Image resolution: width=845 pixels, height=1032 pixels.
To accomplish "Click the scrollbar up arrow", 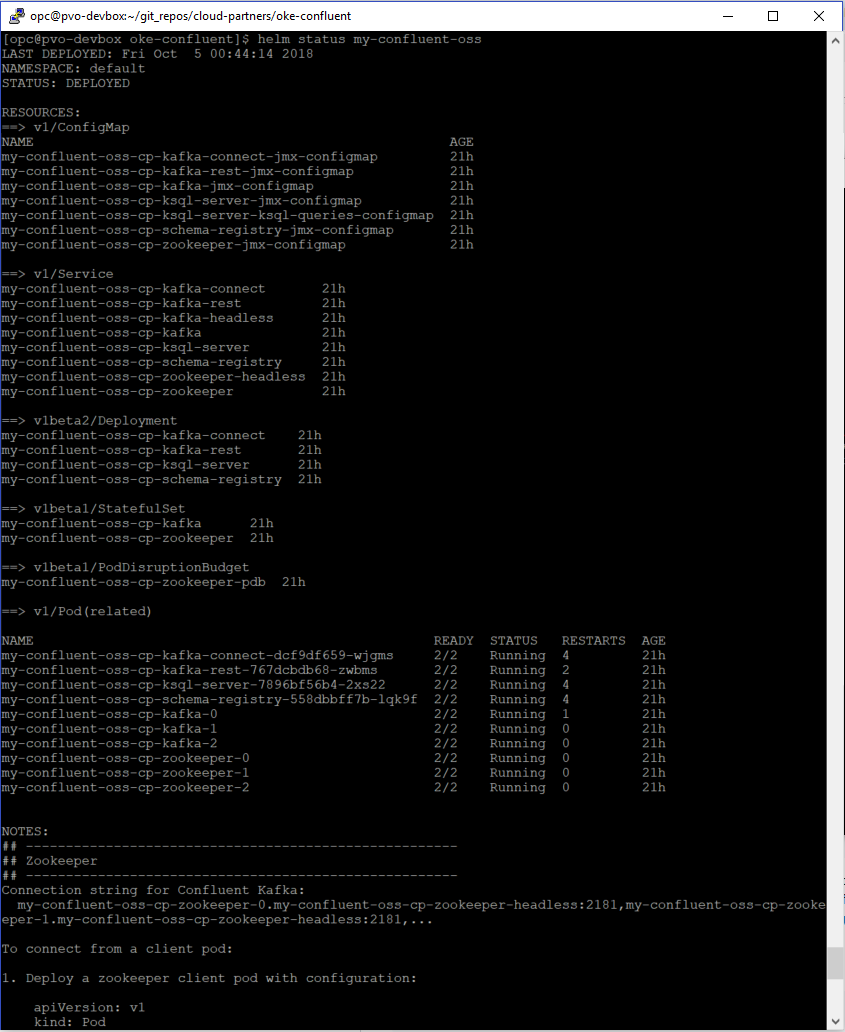I will (x=835, y=40).
